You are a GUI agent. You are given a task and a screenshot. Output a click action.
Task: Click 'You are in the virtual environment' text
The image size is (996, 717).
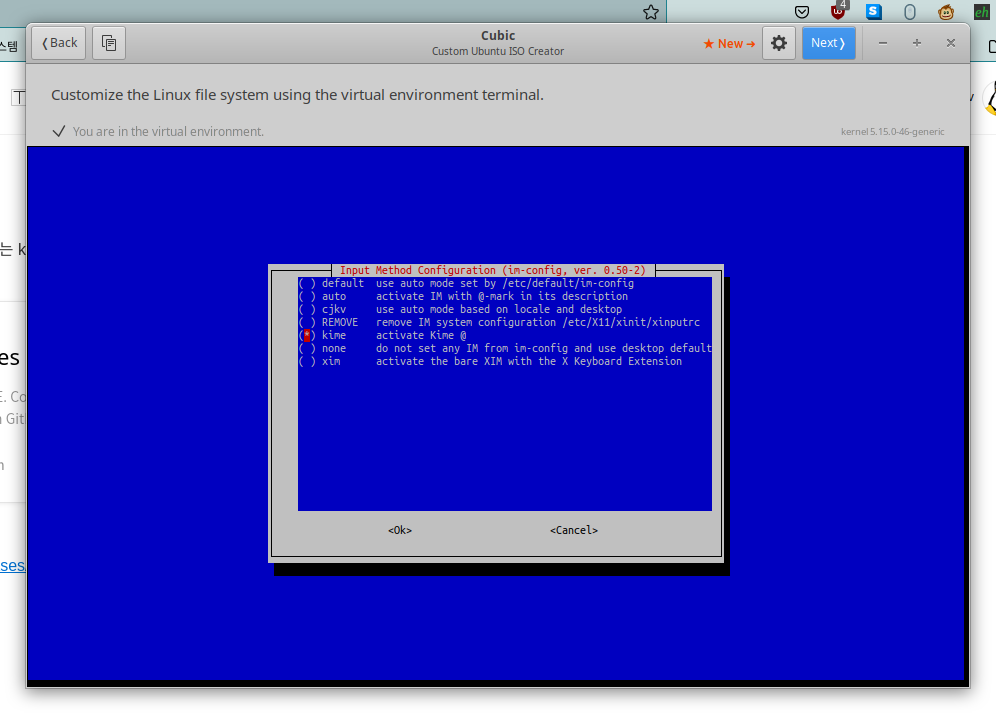pos(168,131)
